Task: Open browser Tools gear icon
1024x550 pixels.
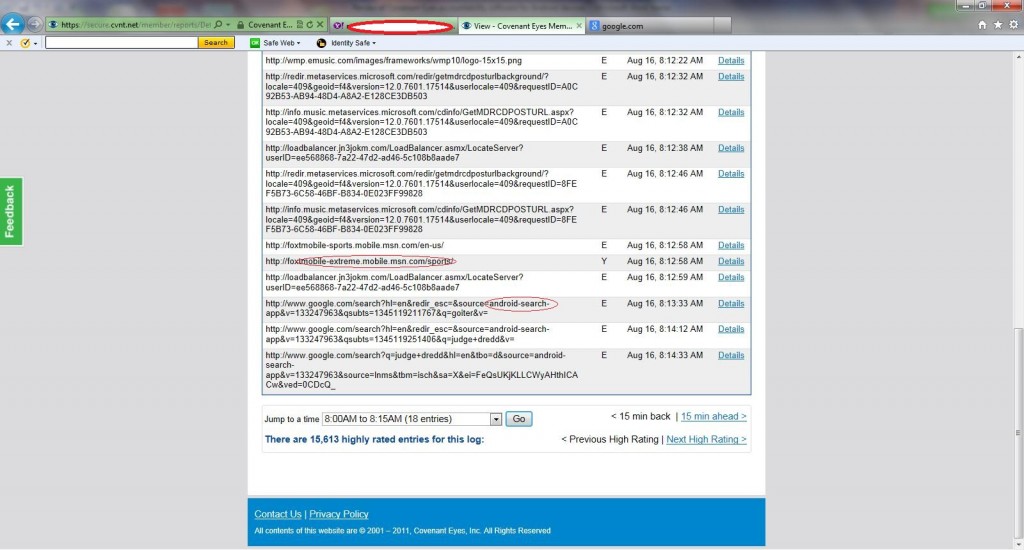Action: [x=1014, y=25]
